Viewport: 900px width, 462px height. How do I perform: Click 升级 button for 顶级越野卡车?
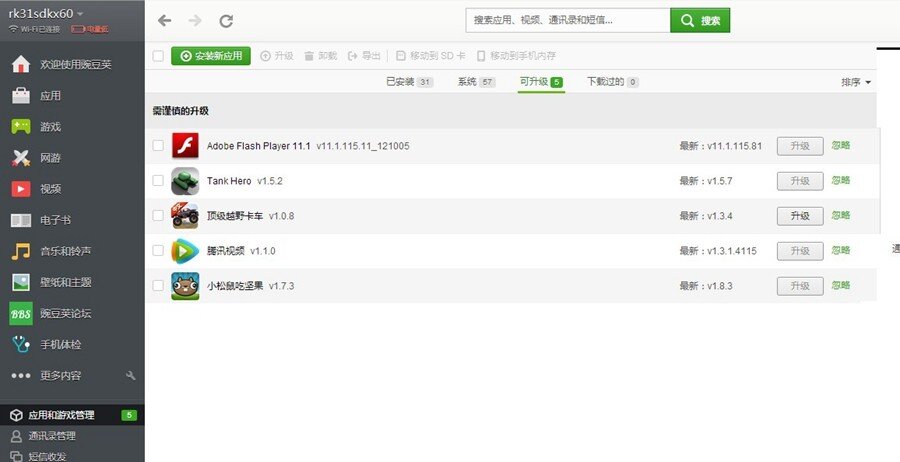point(800,216)
